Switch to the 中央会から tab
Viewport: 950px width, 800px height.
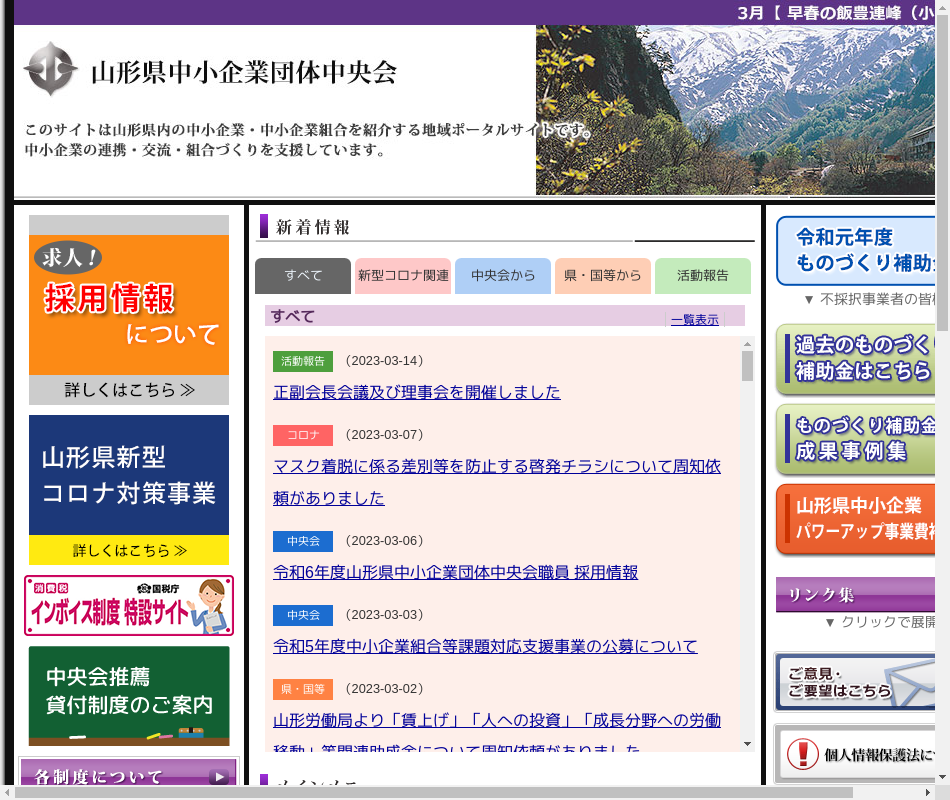pyautogui.click(x=503, y=276)
